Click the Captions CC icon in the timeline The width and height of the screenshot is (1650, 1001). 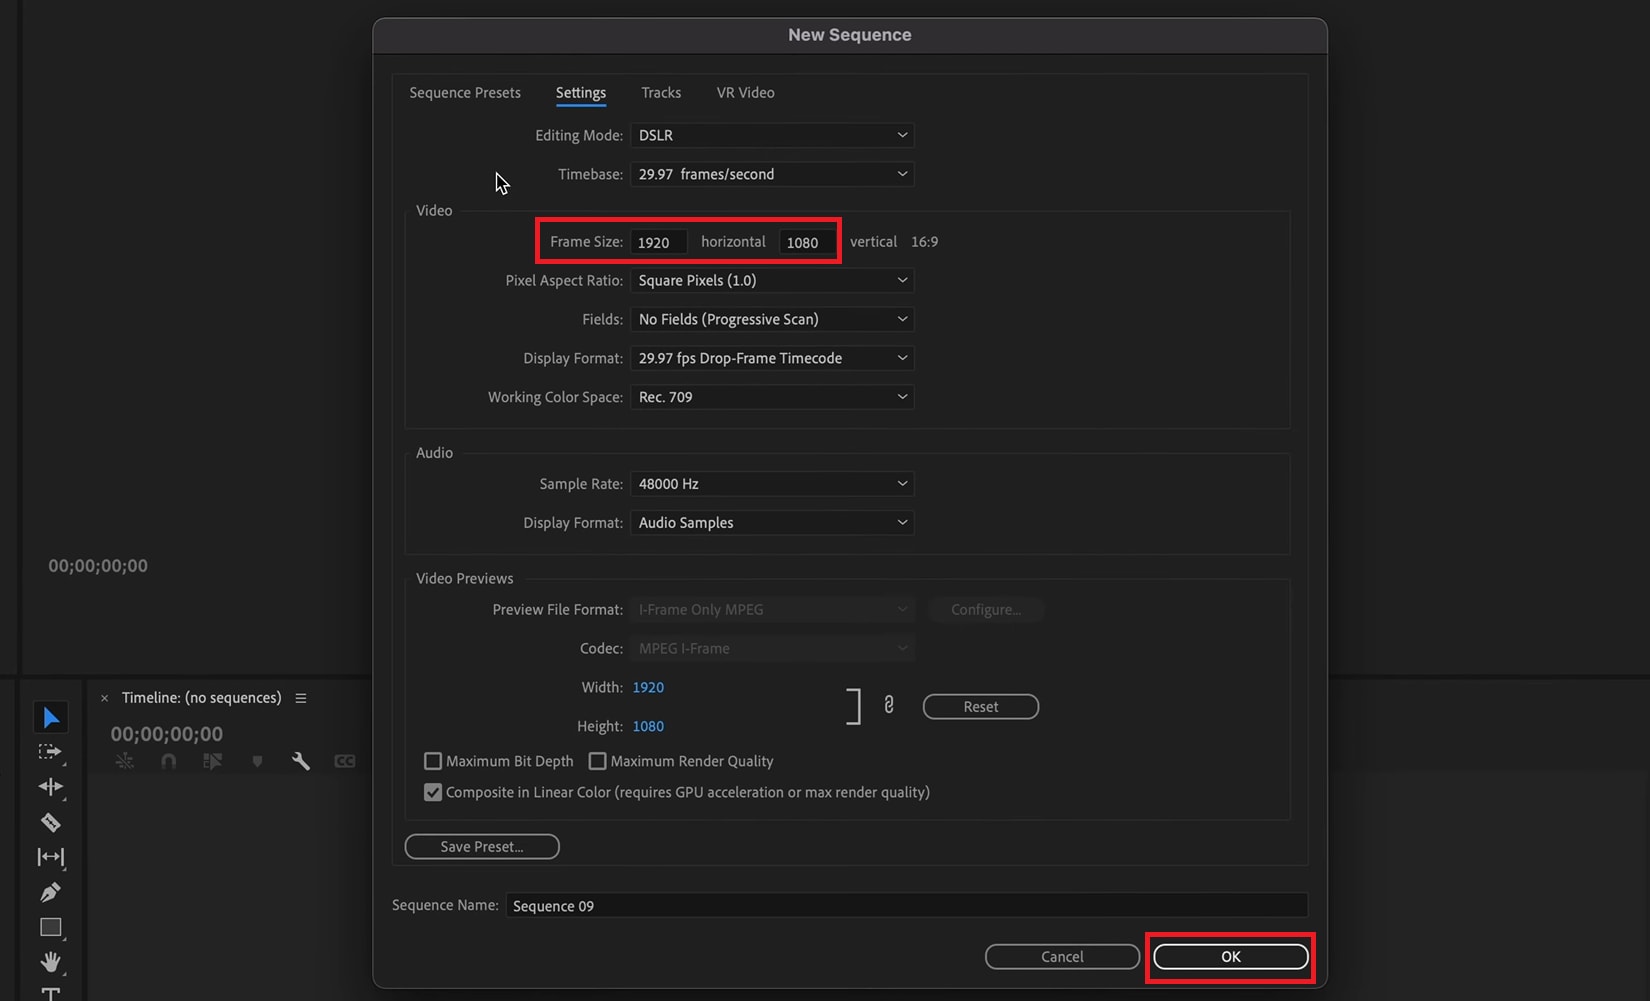344,761
